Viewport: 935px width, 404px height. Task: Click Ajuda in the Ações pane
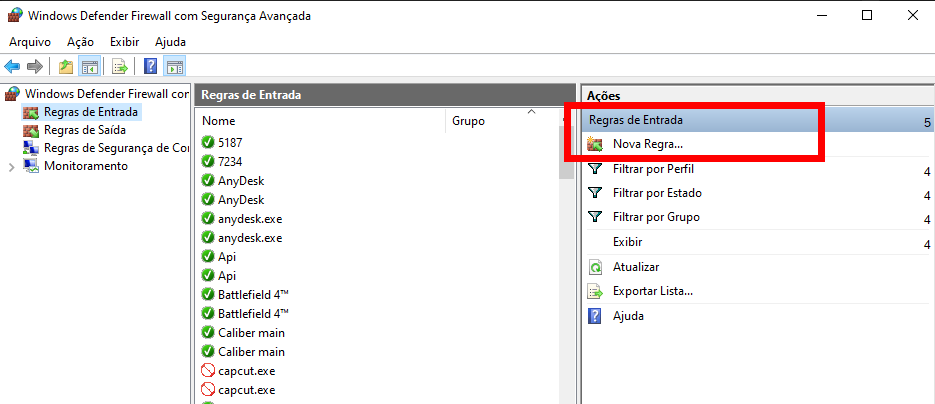[628, 316]
